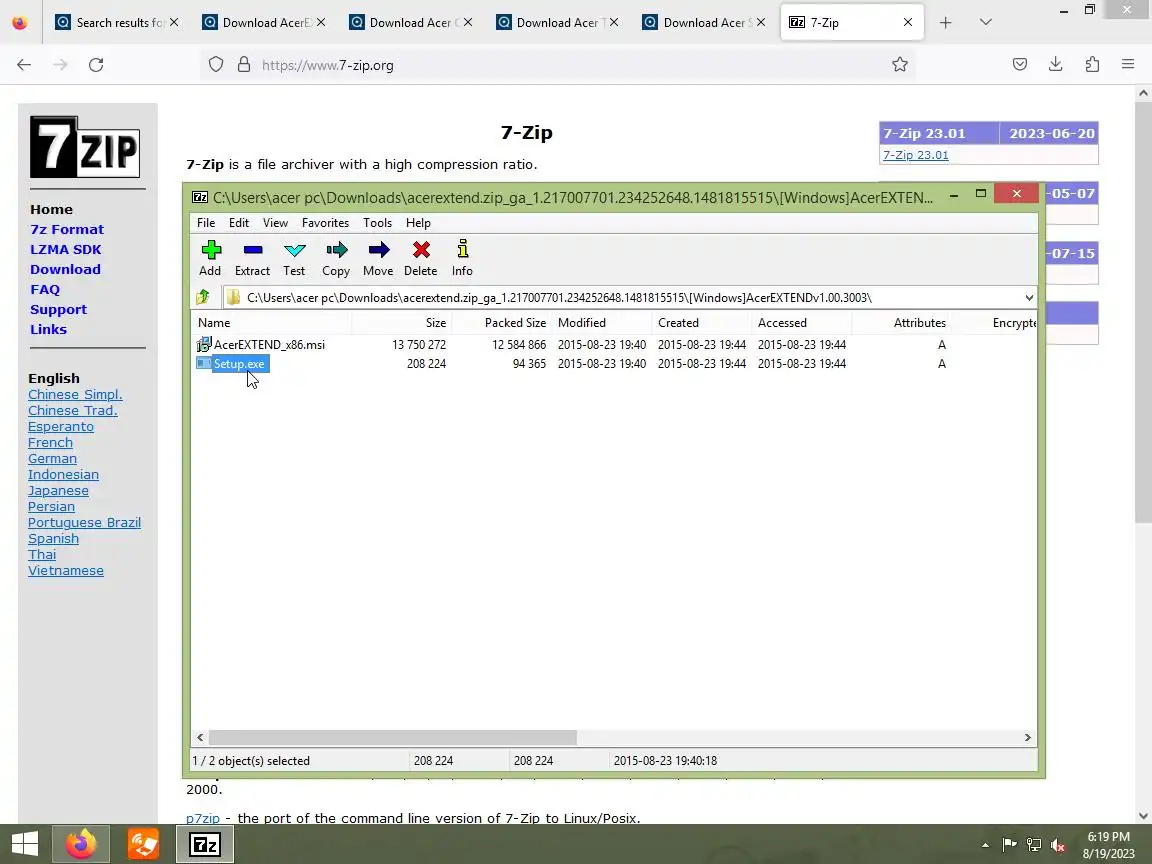Open Firefox application menu

tap(1128, 65)
